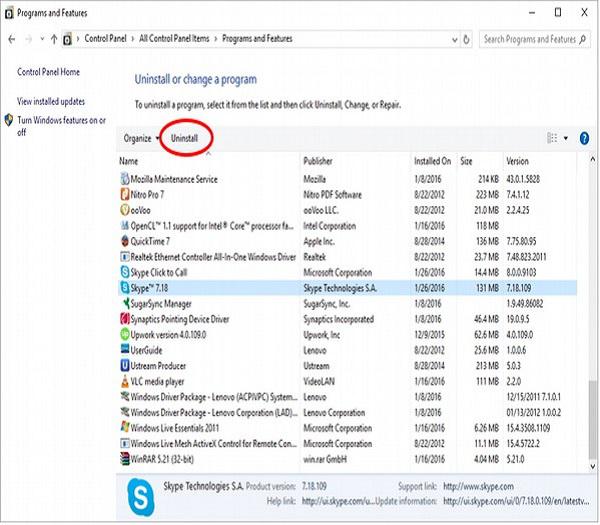Click the Apple Inc. publisher cell
Viewport: 600px width, 525px height.
(319, 241)
